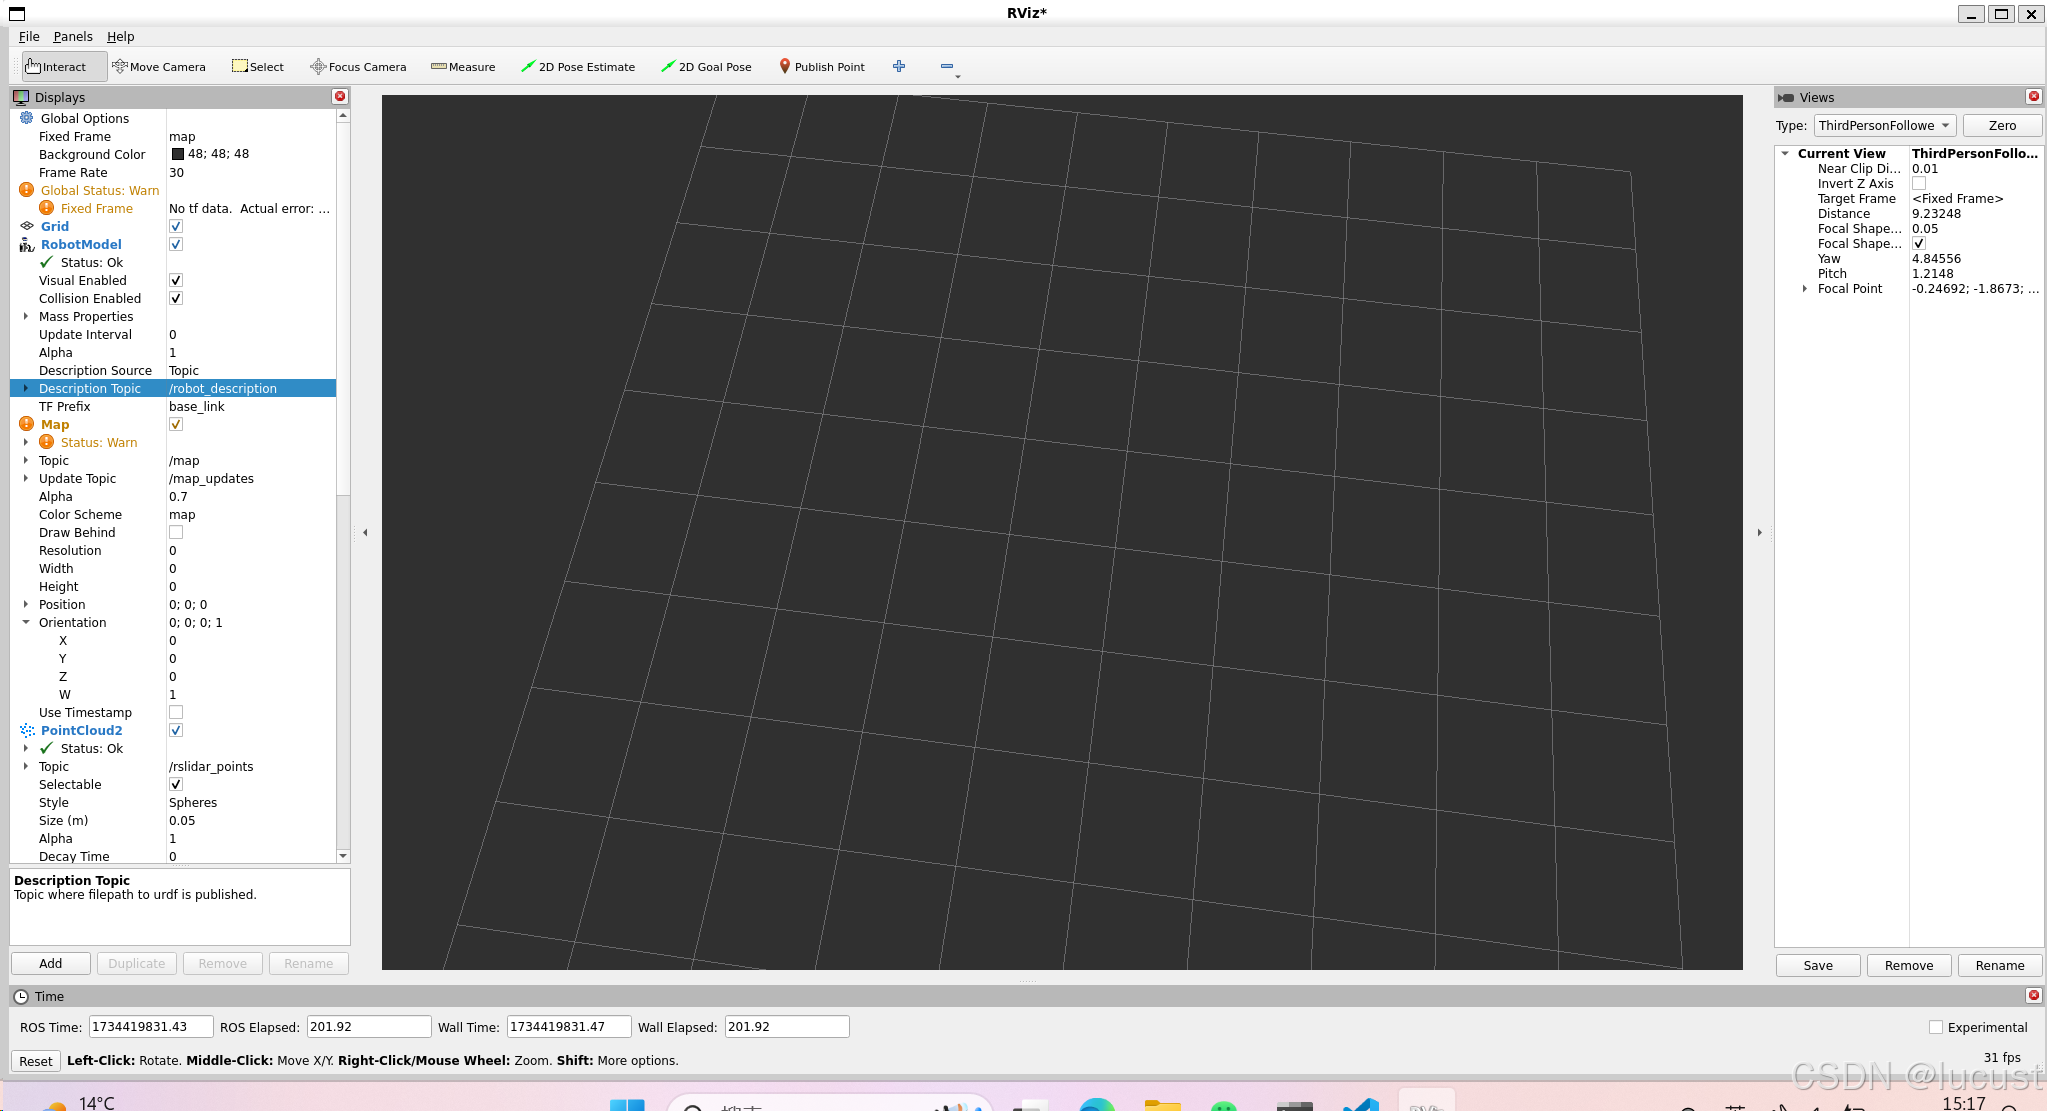
Task: Save the current view
Action: point(1818,965)
